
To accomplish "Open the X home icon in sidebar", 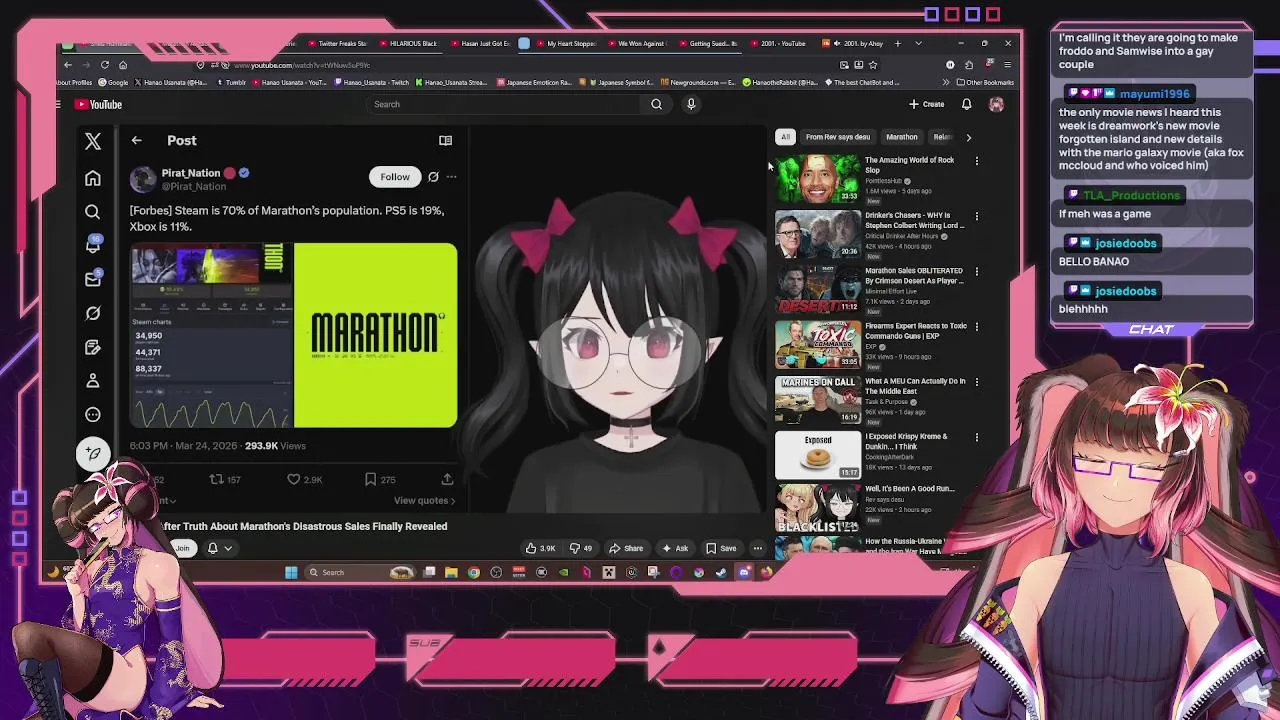I will tap(93, 178).
